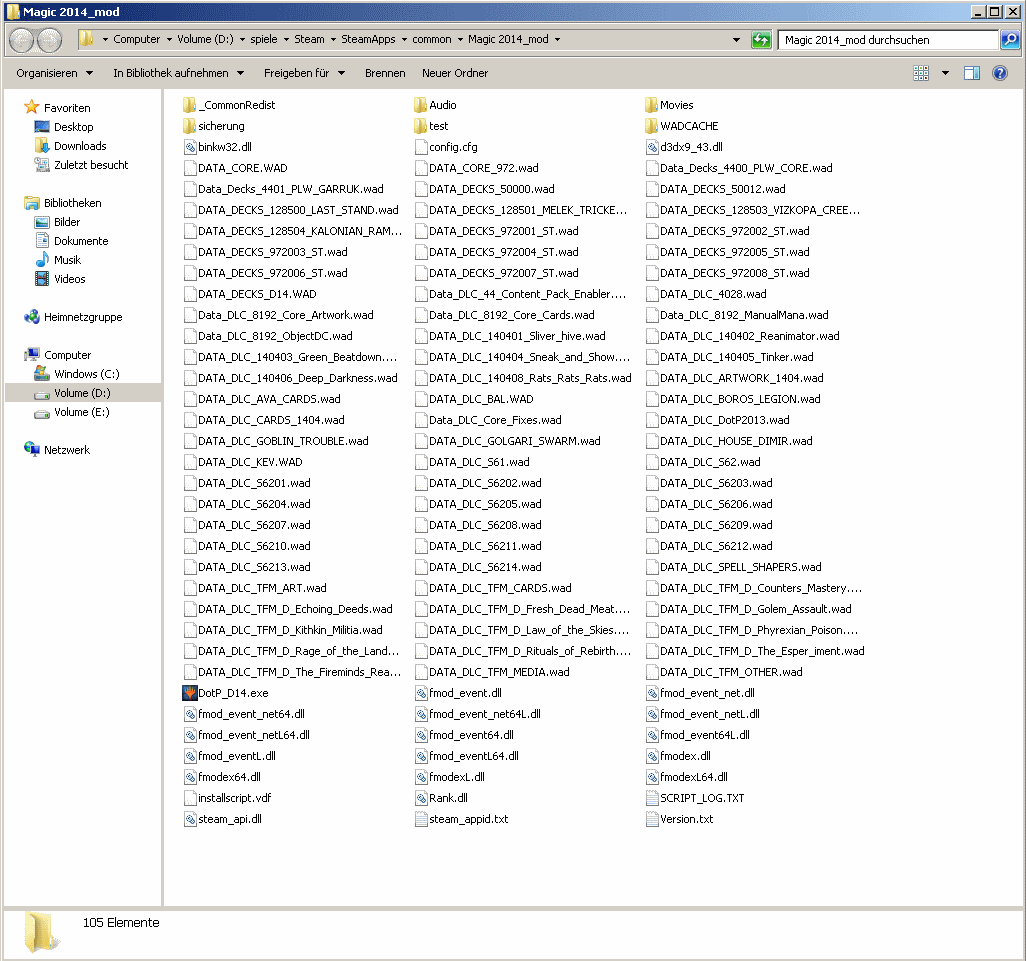
Task: Click the config.cfg file icon
Action: [x=421, y=147]
